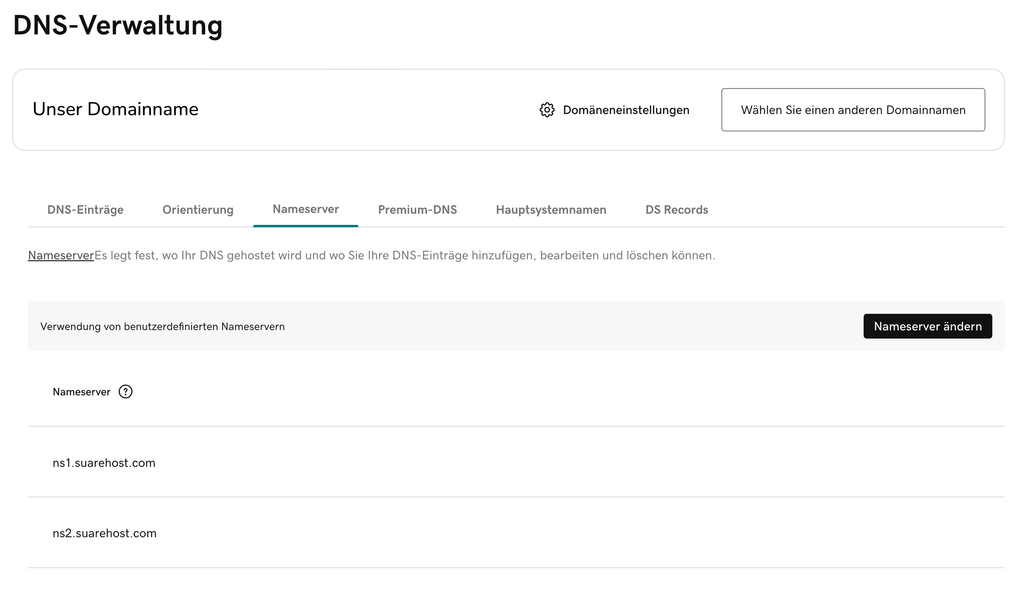Viewport: 1024px width, 589px height.
Task: Click the question mark help icon next to Nameserver
Action: [125, 392]
